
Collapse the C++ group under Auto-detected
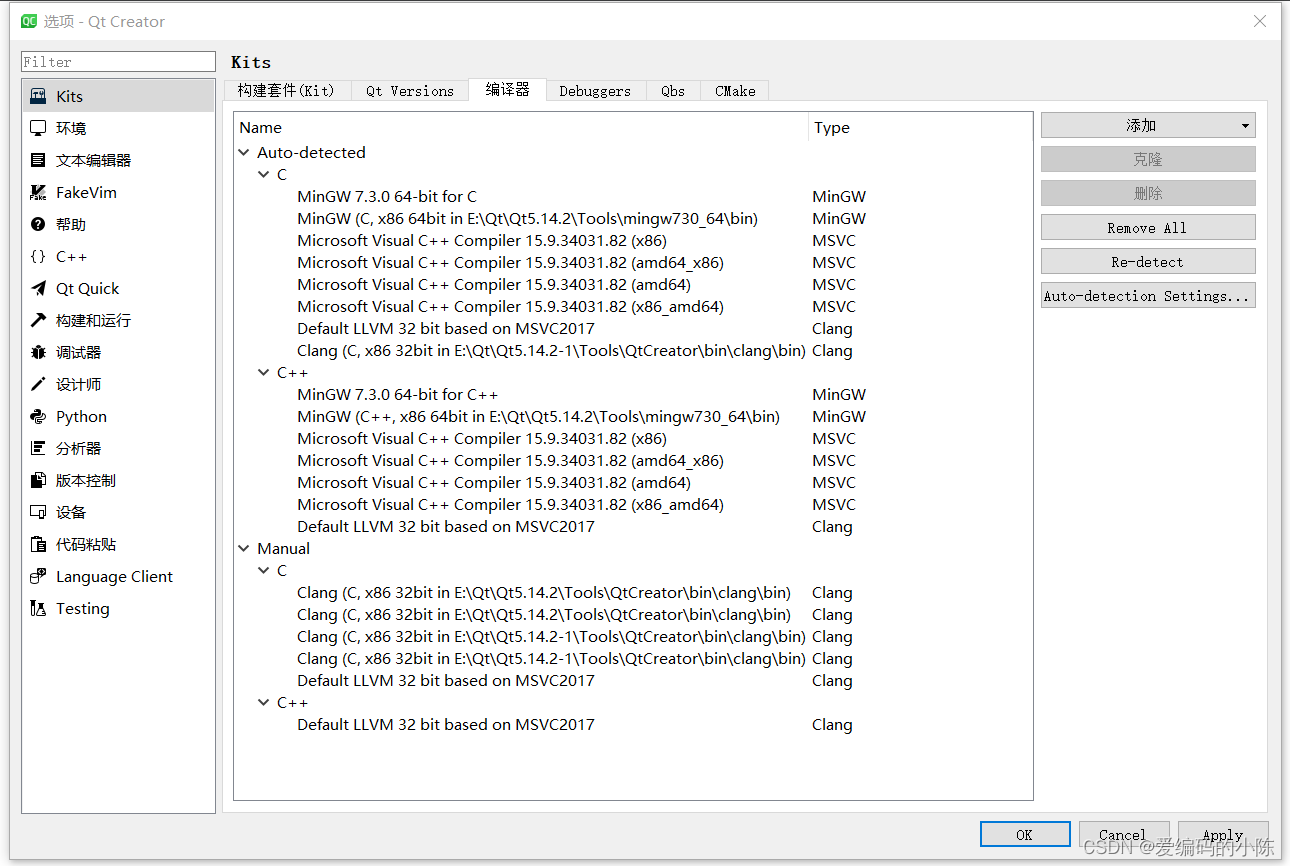pos(264,373)
